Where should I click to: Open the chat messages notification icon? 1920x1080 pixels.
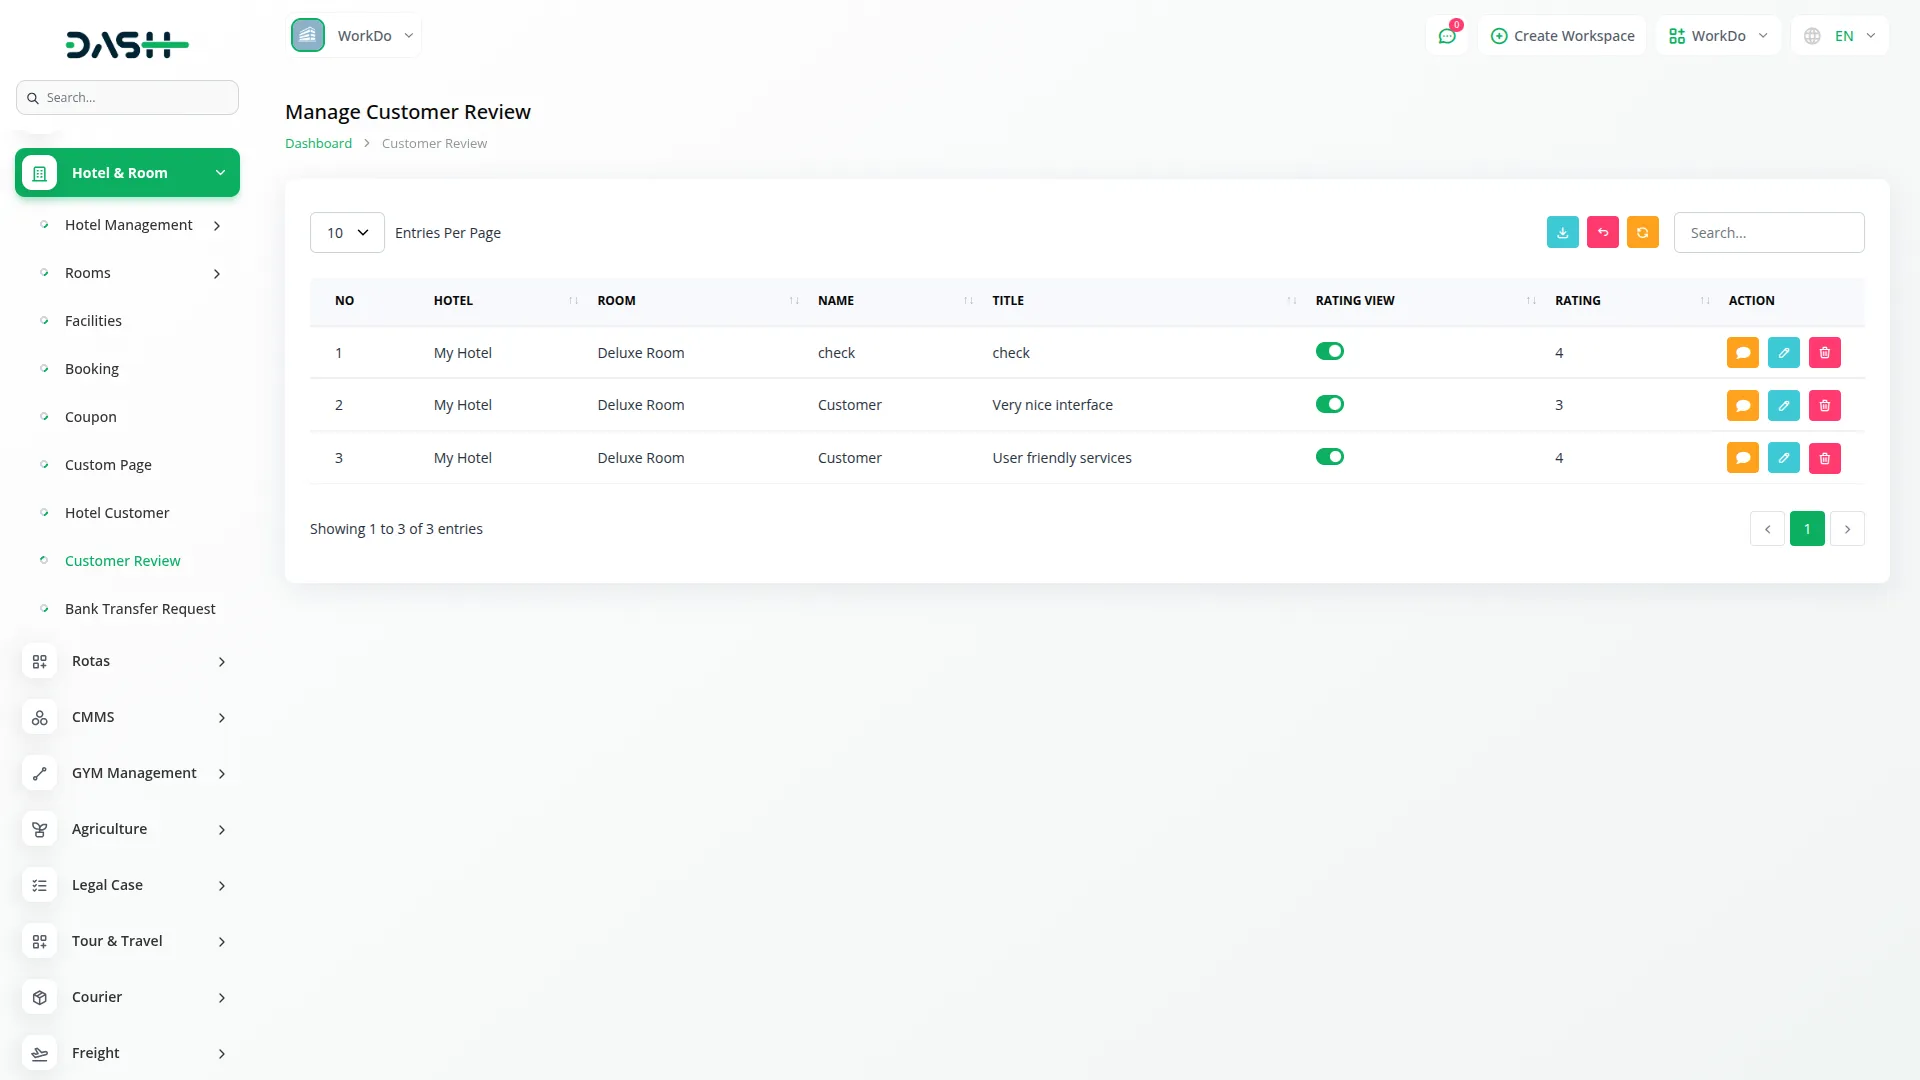pos(1446,36)
